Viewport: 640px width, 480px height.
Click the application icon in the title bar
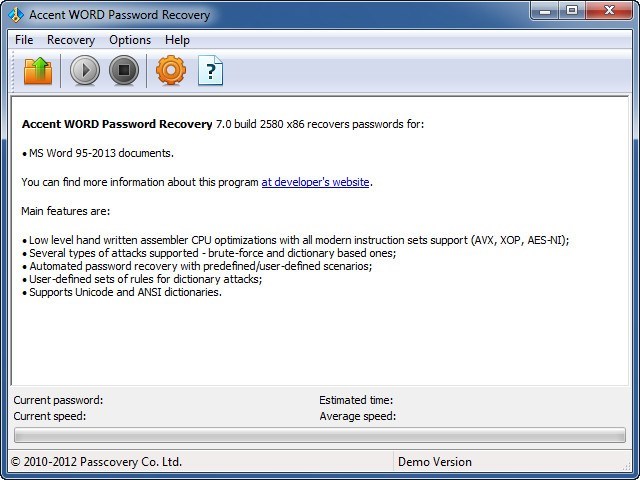16,15
